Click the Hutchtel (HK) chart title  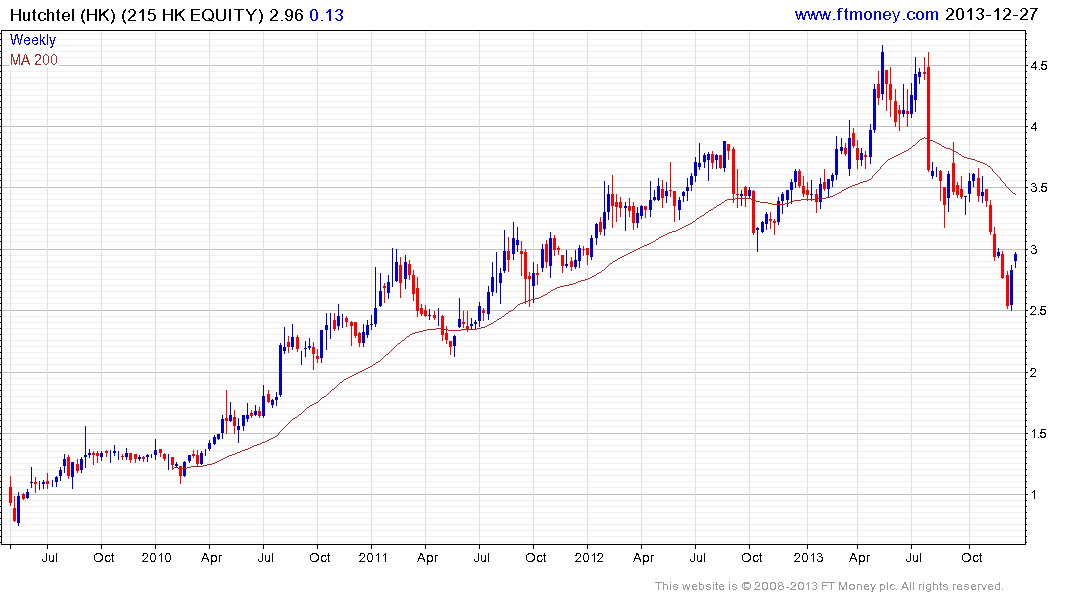pyautogui.click(x=136, y=15)
